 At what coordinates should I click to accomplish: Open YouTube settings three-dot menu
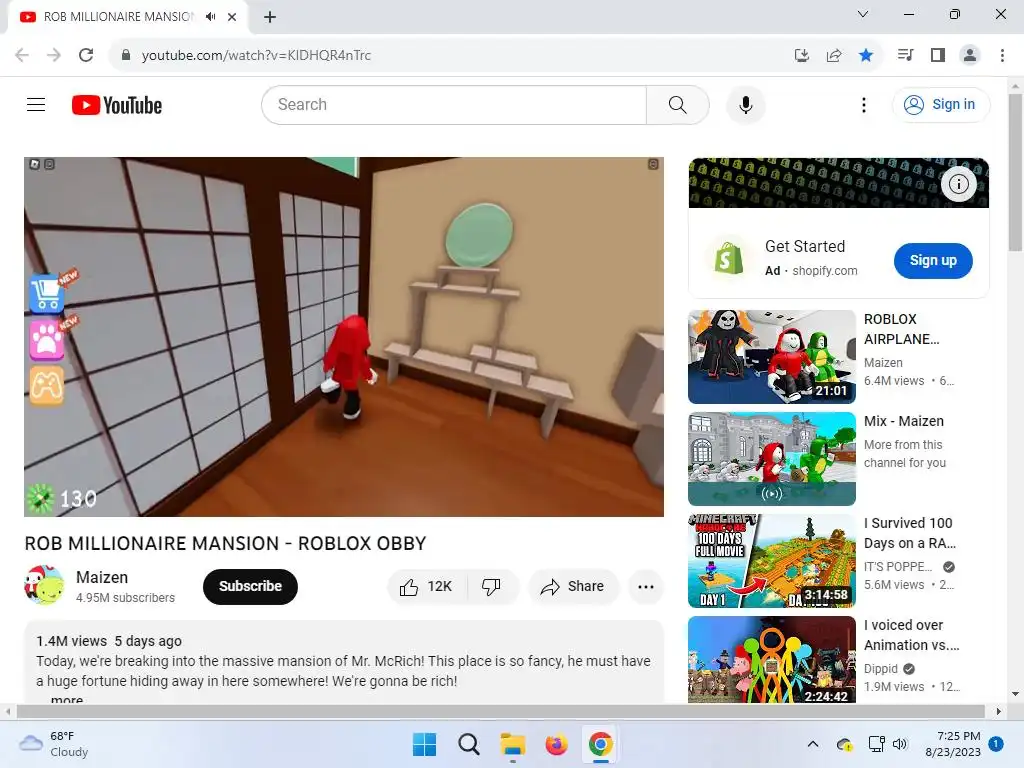[x=863, y=104]
